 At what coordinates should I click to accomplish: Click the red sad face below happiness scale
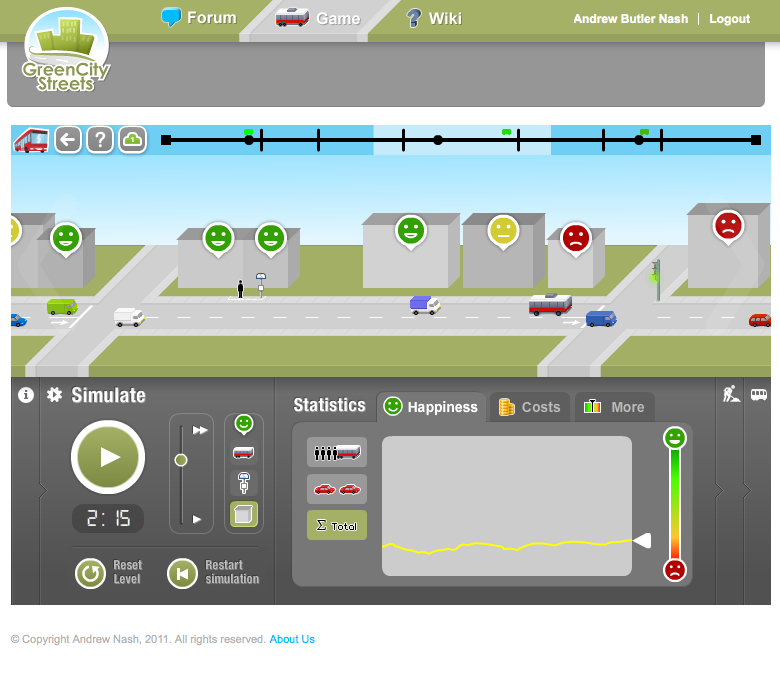[675, 570]
